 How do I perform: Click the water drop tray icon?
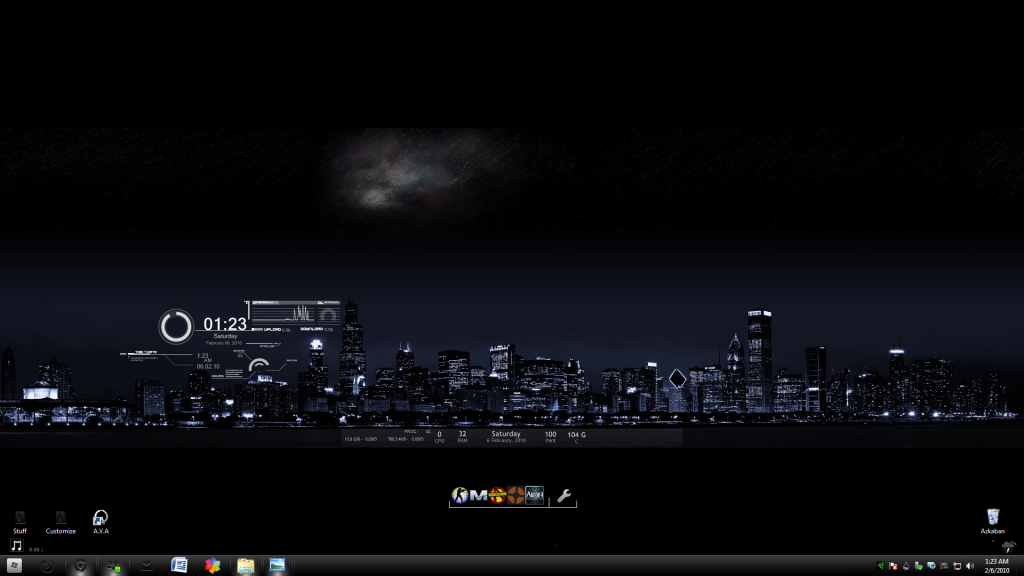[x=906, y=566]
